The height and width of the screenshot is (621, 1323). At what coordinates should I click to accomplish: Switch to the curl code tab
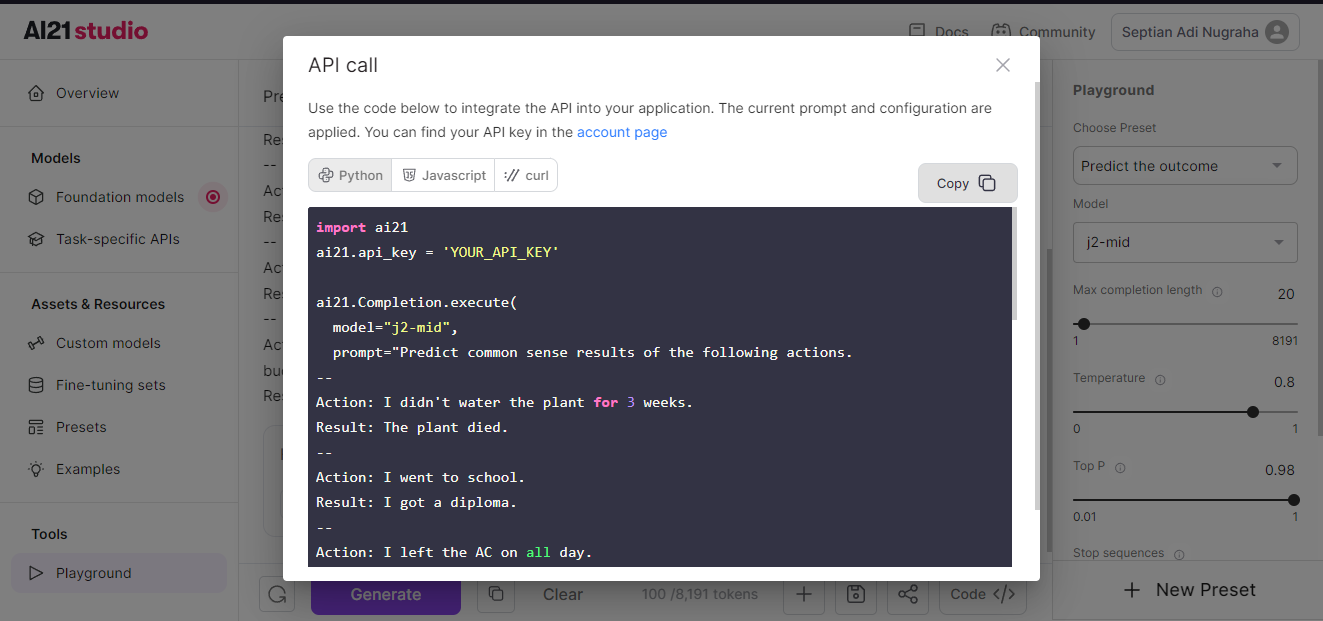pos(526,175)
